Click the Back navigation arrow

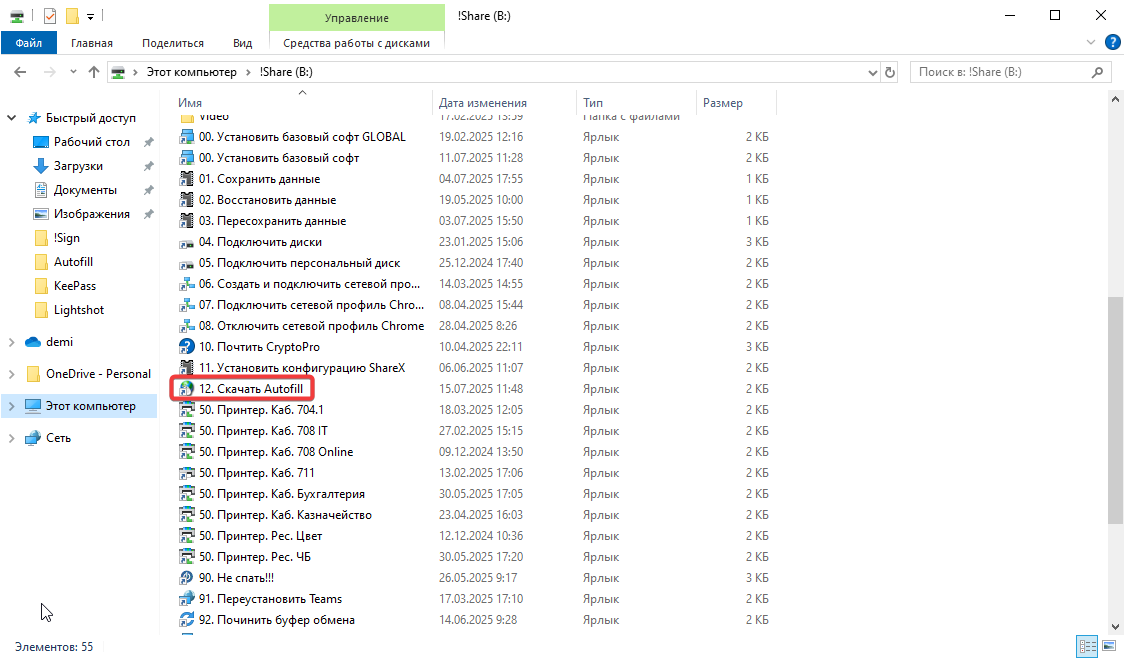coord(20,72)
